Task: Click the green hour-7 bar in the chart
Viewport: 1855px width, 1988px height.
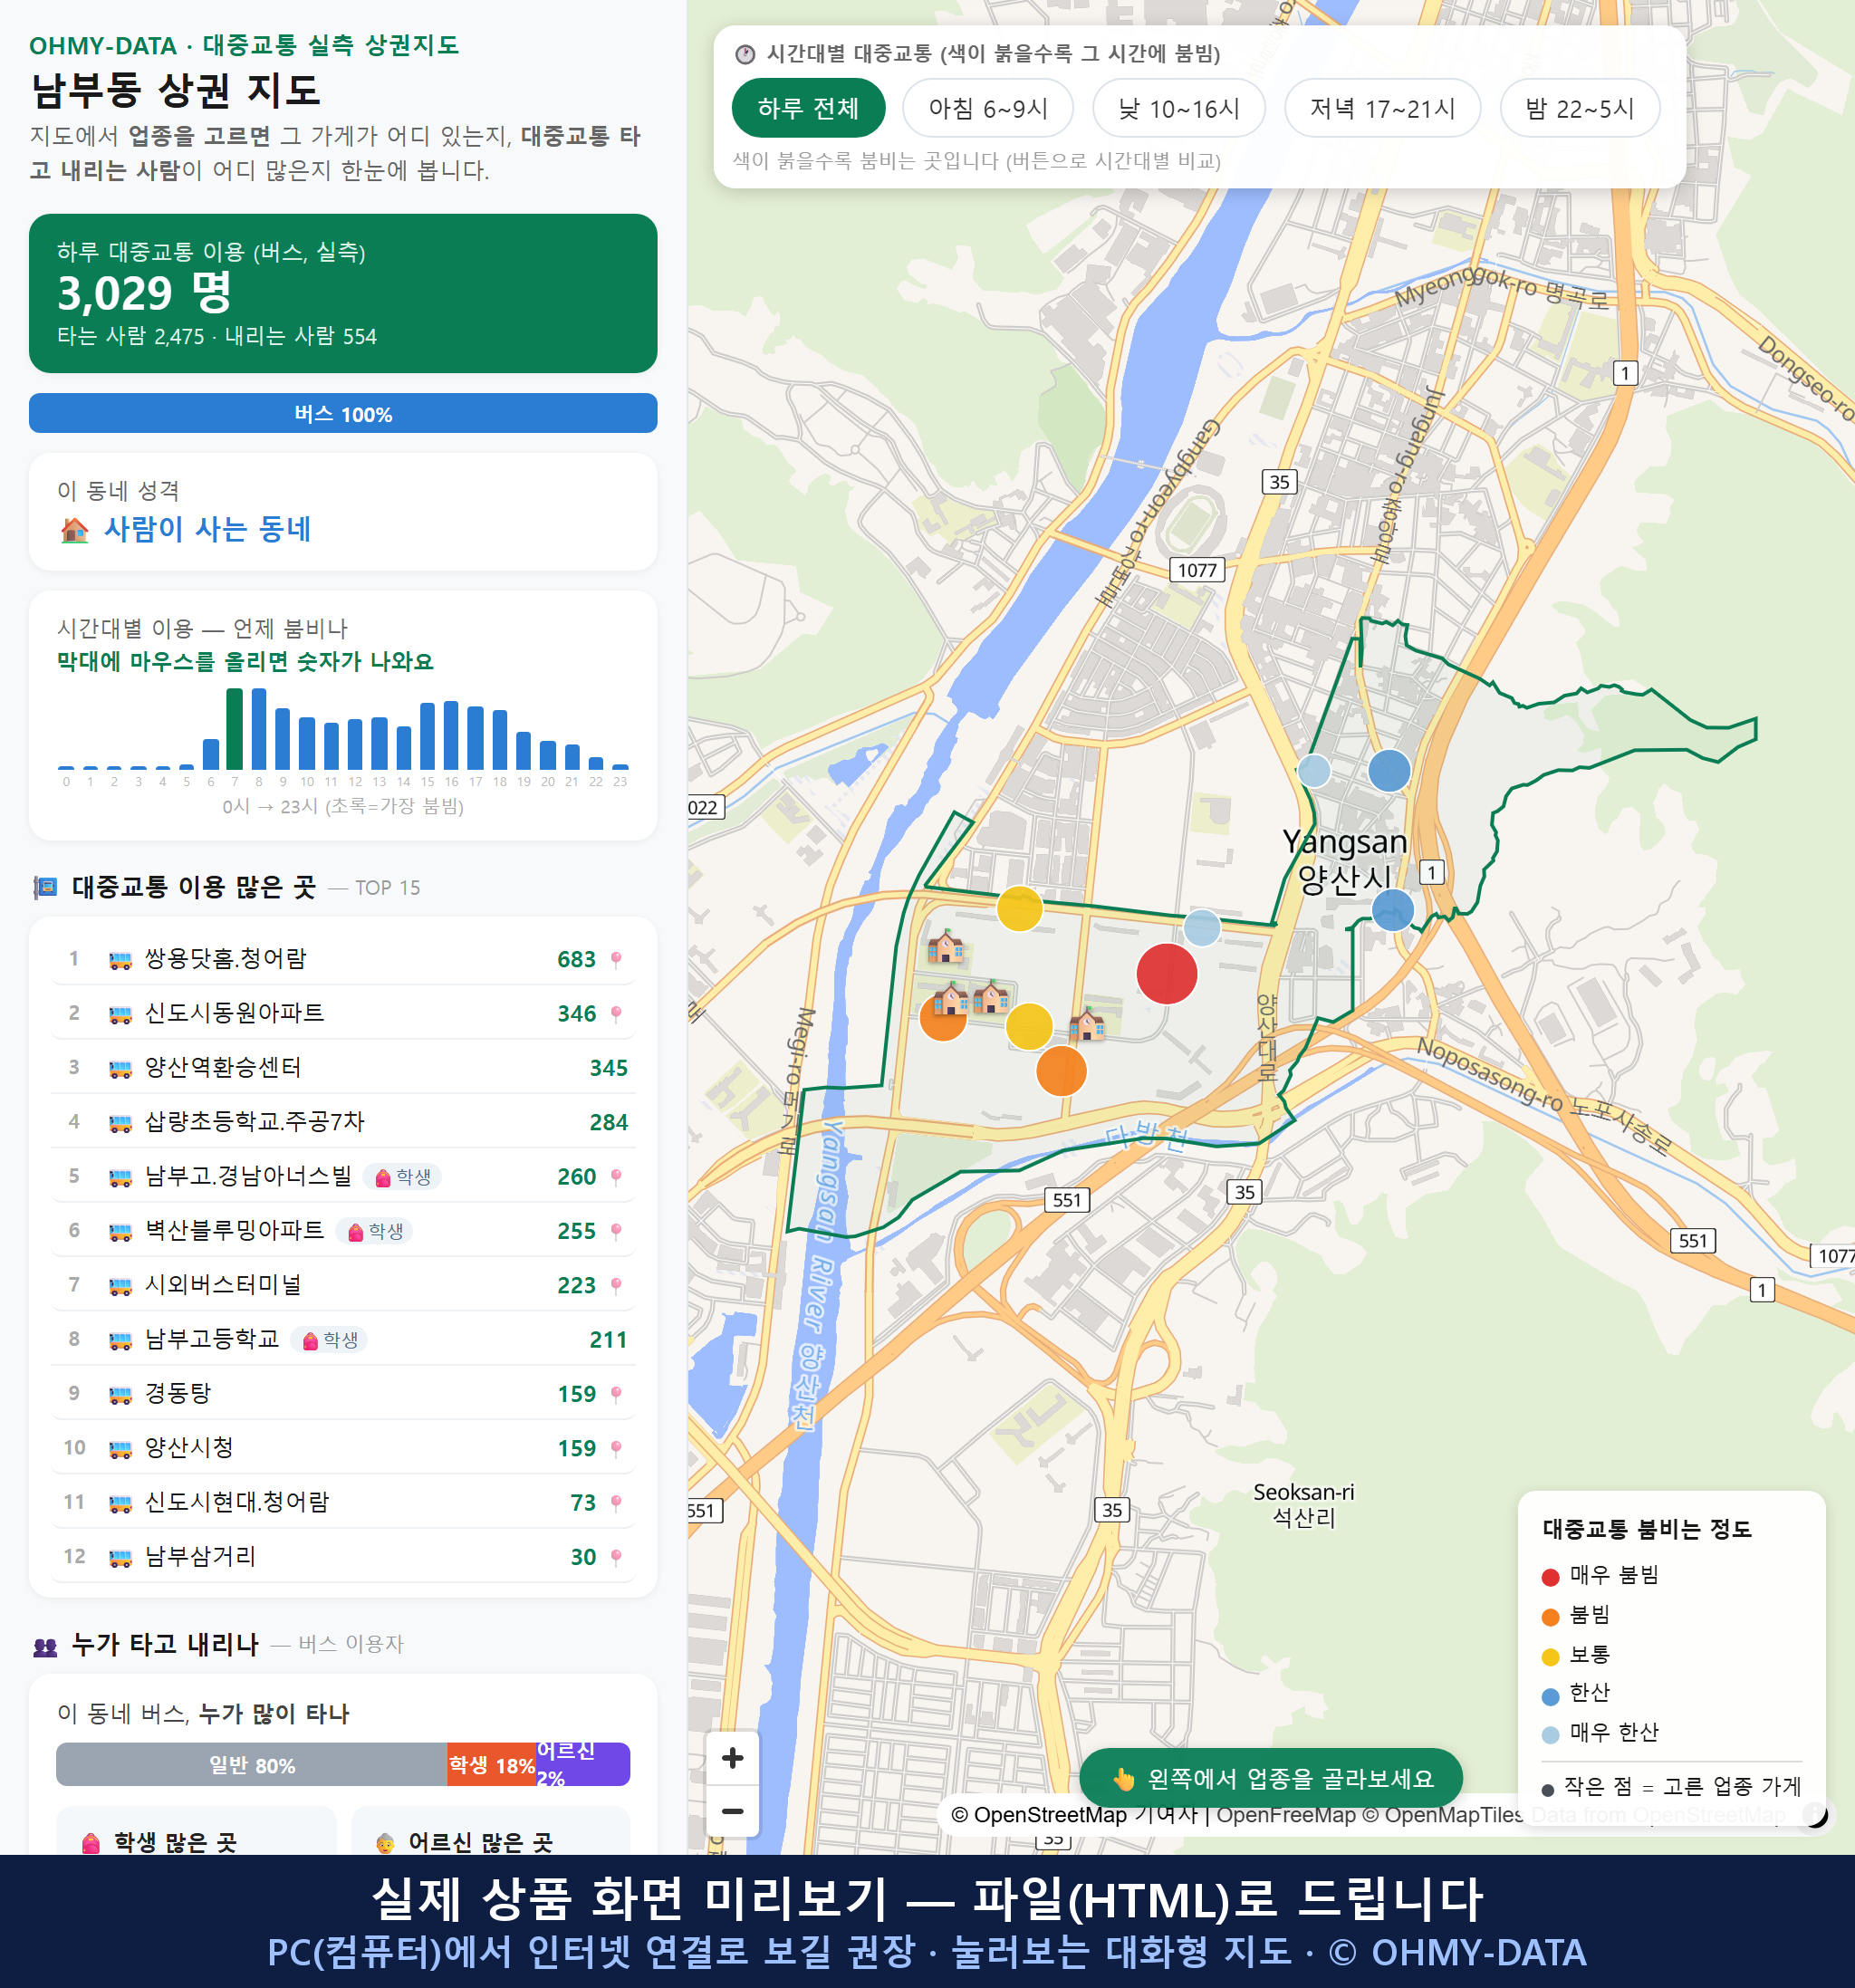Action: coord(235,729)
